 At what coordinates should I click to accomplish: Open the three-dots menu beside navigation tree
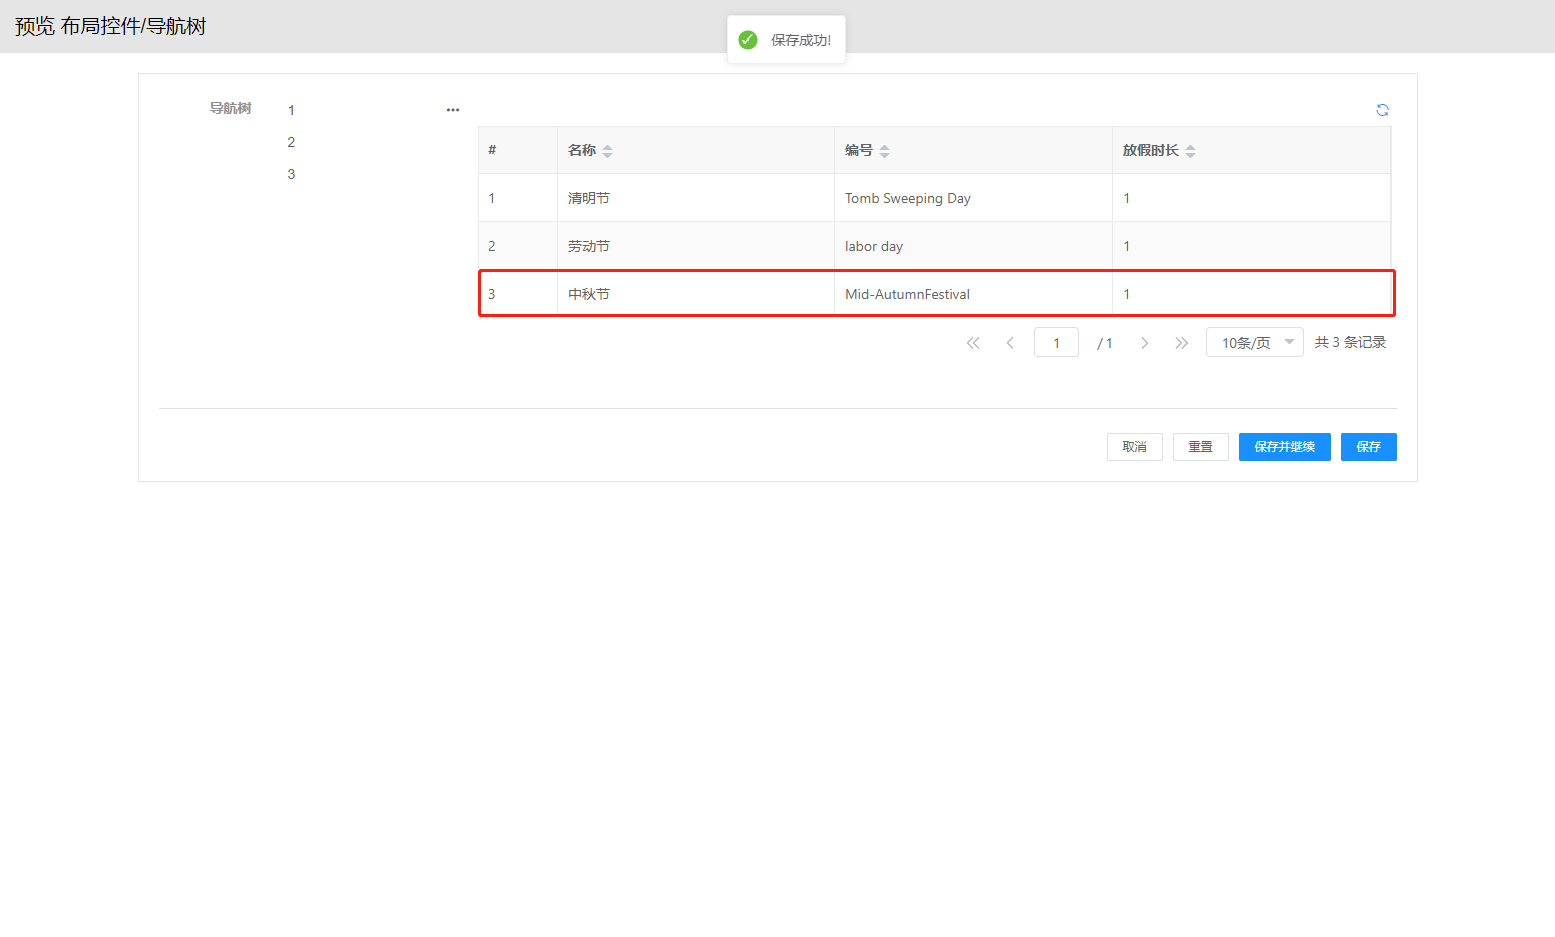point(453,110)
